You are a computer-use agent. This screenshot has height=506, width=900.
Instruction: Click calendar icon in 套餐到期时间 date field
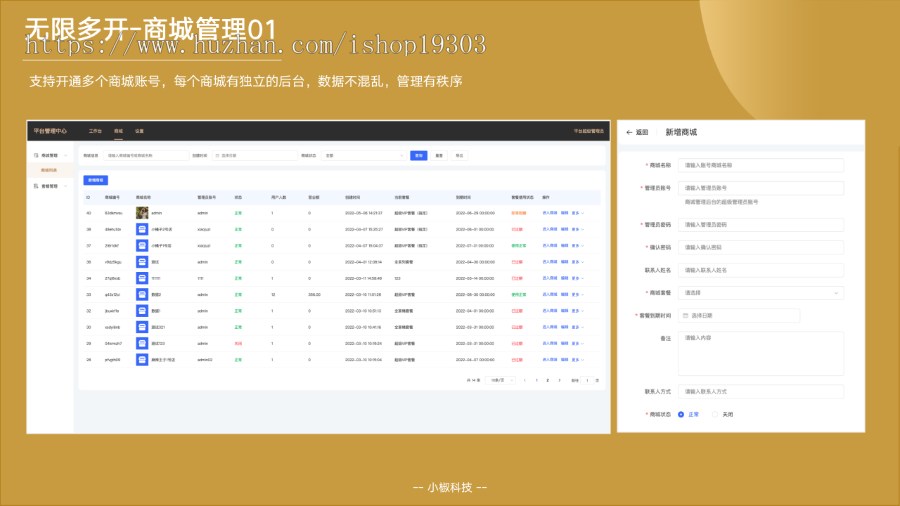685,316
